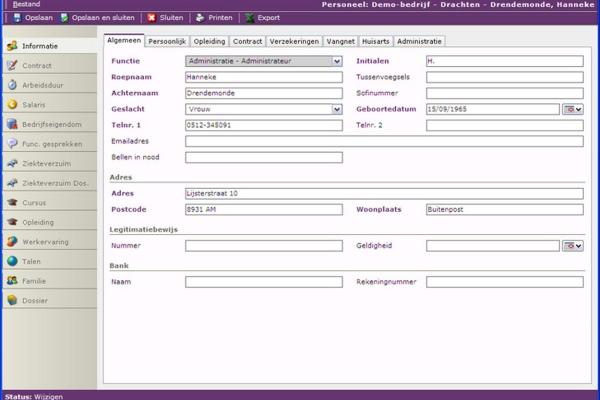Expand the Geslacht dropdown

(336, 109)
